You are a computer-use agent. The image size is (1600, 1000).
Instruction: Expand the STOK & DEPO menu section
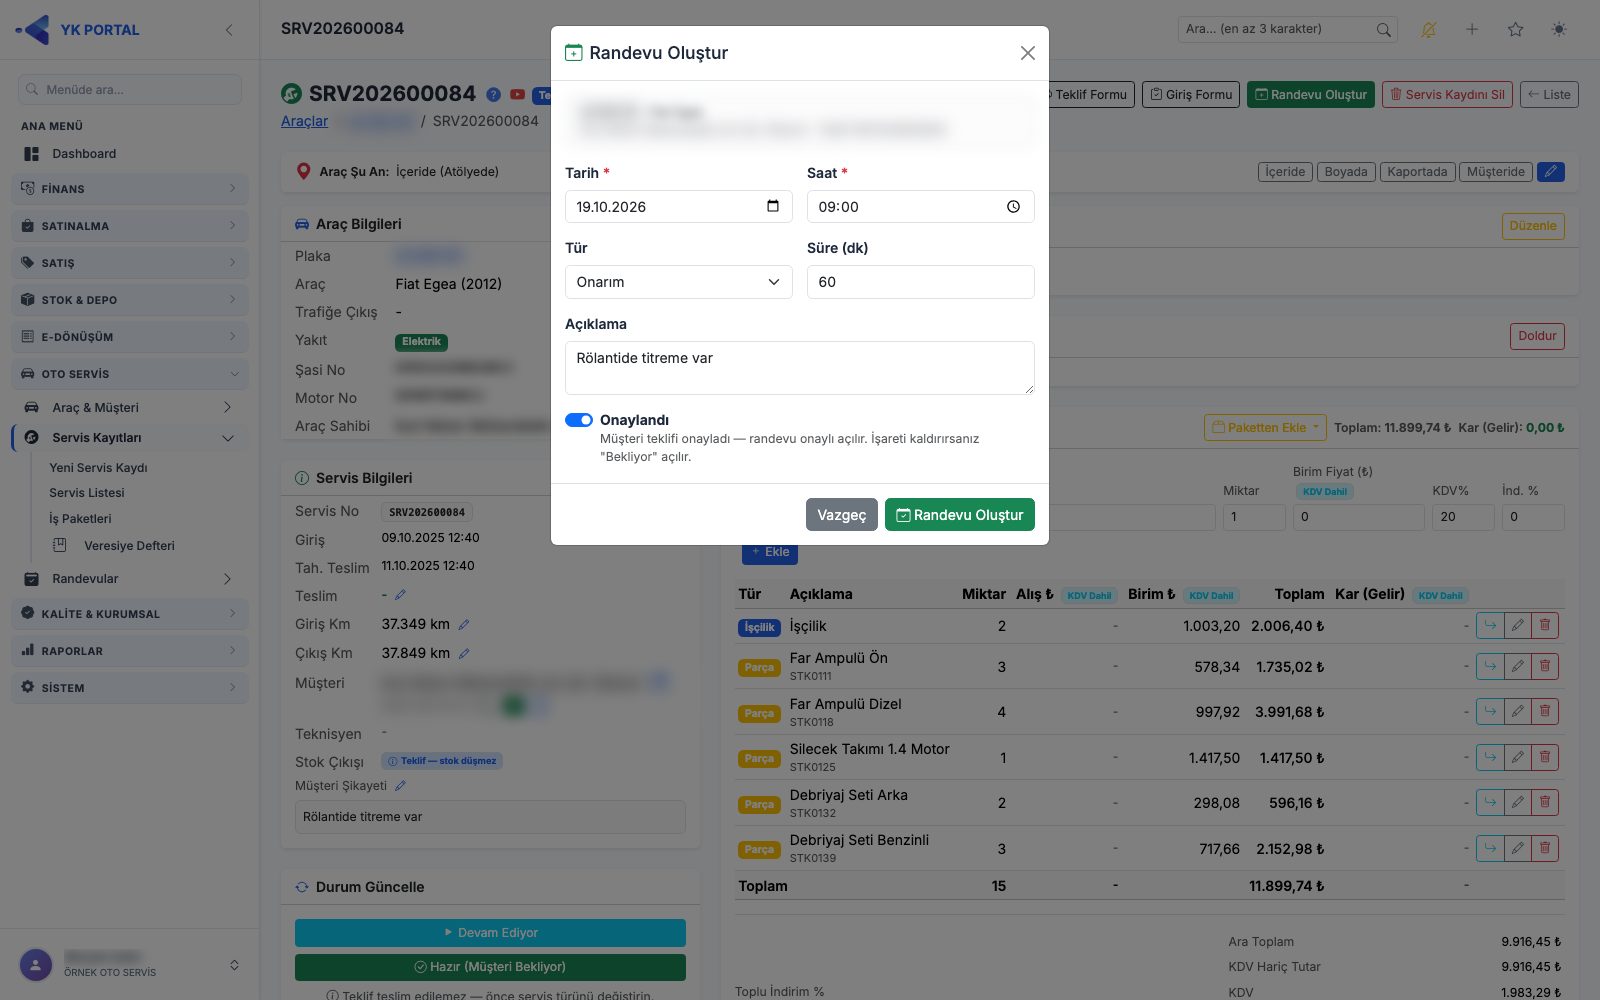[x=129, y=299]
